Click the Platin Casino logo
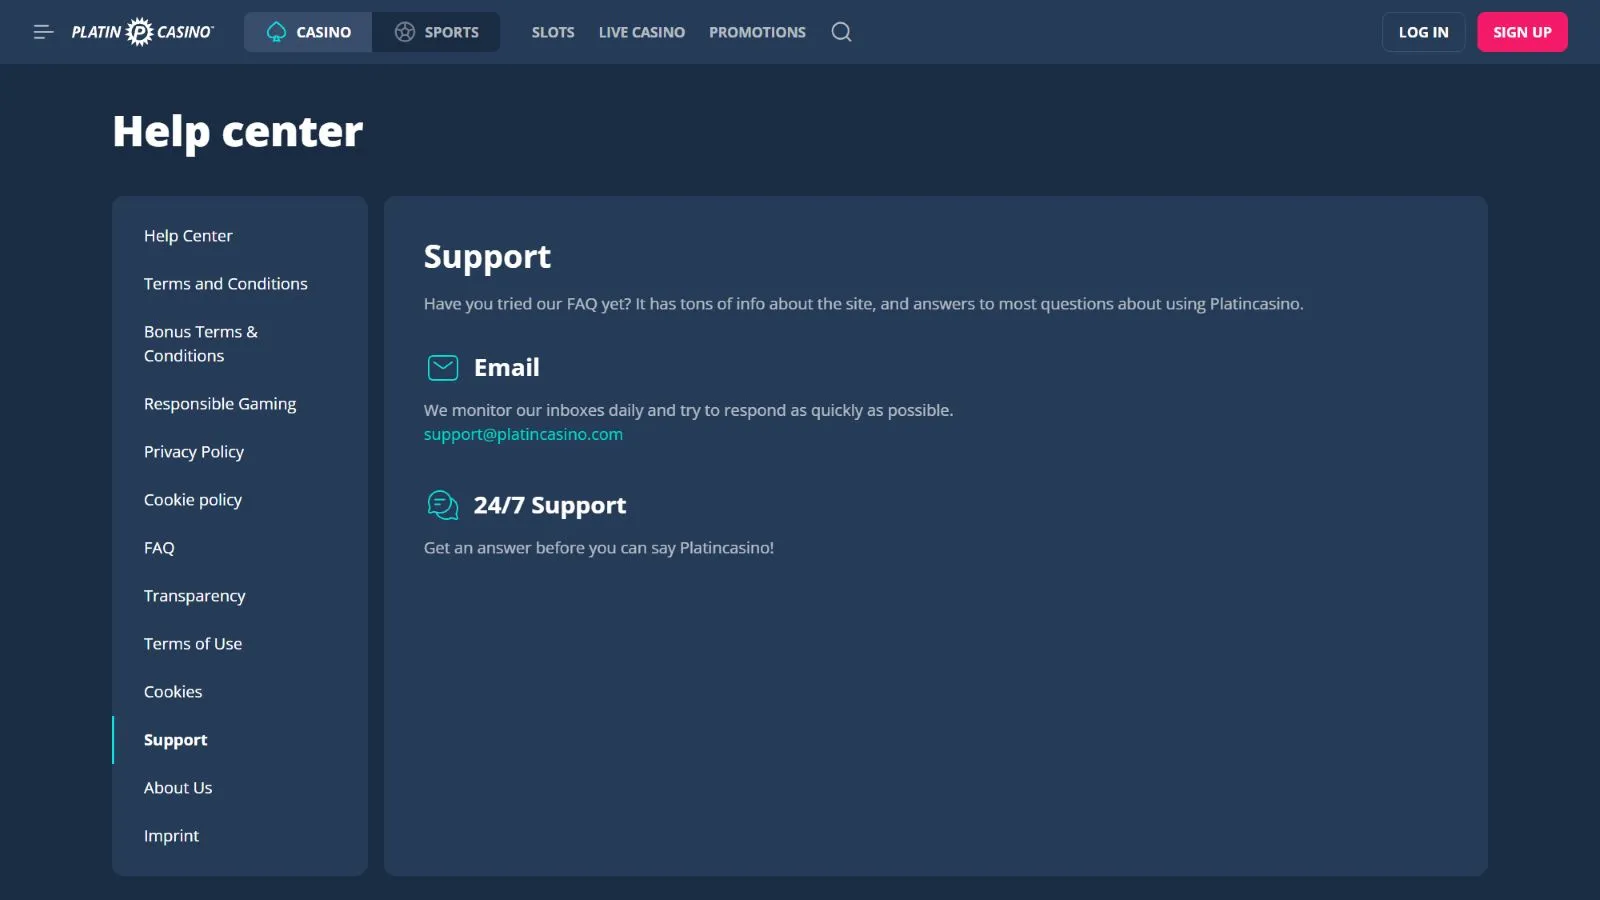1600x900 pixels. pos(142,32)
